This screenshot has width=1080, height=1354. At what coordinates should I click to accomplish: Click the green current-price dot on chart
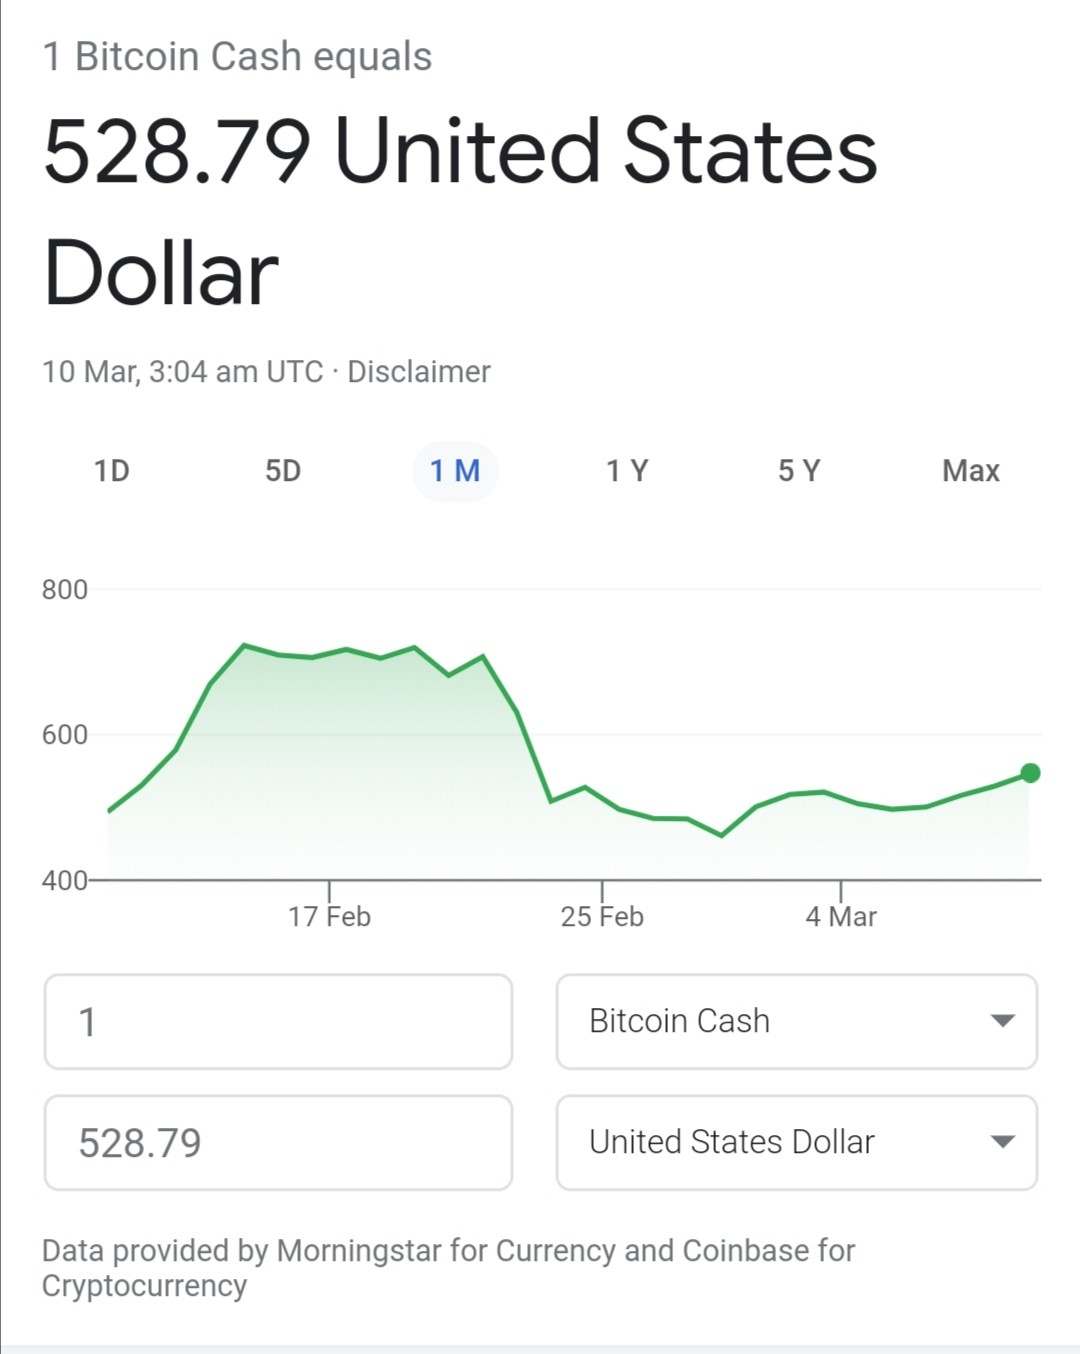1030,773
